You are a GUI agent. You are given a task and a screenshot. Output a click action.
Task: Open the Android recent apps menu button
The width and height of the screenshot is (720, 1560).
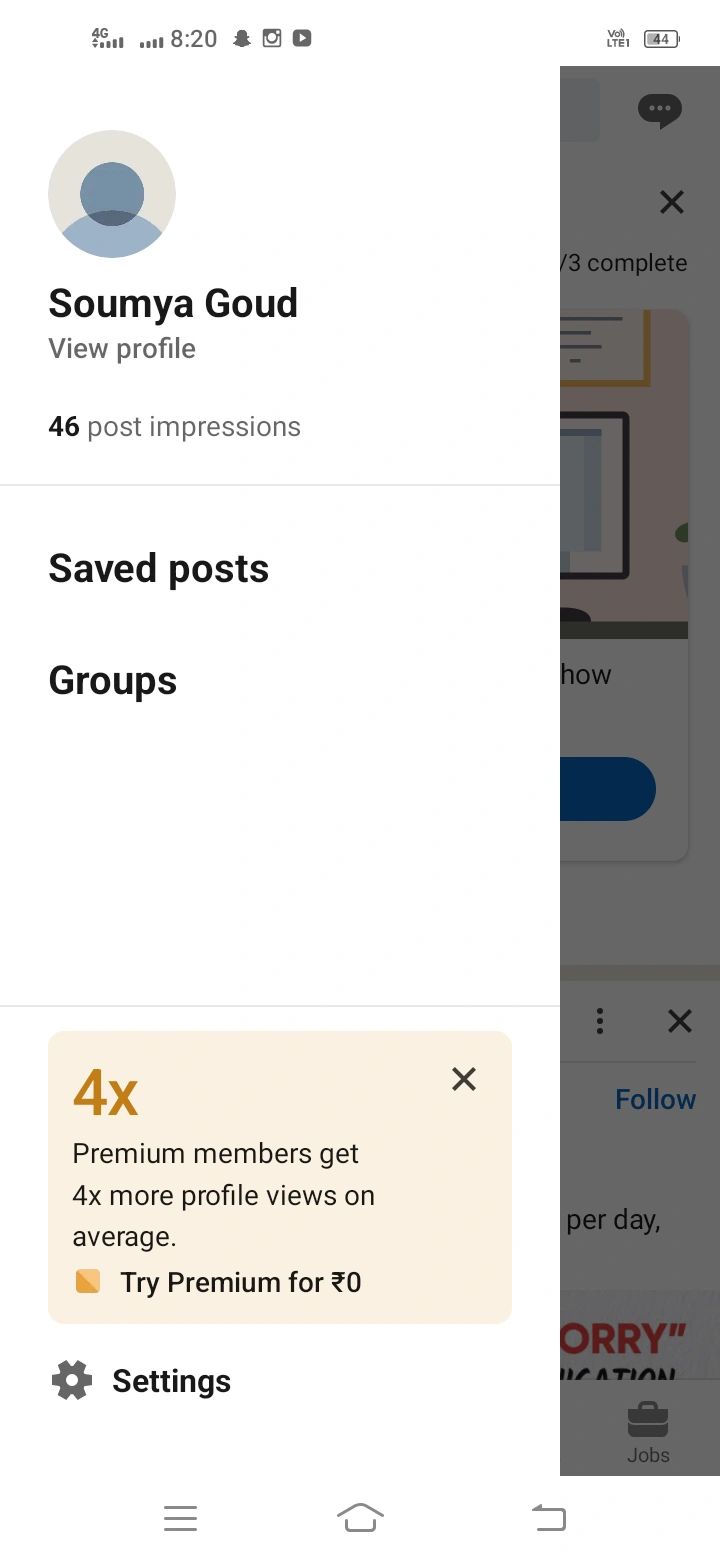180,1518
